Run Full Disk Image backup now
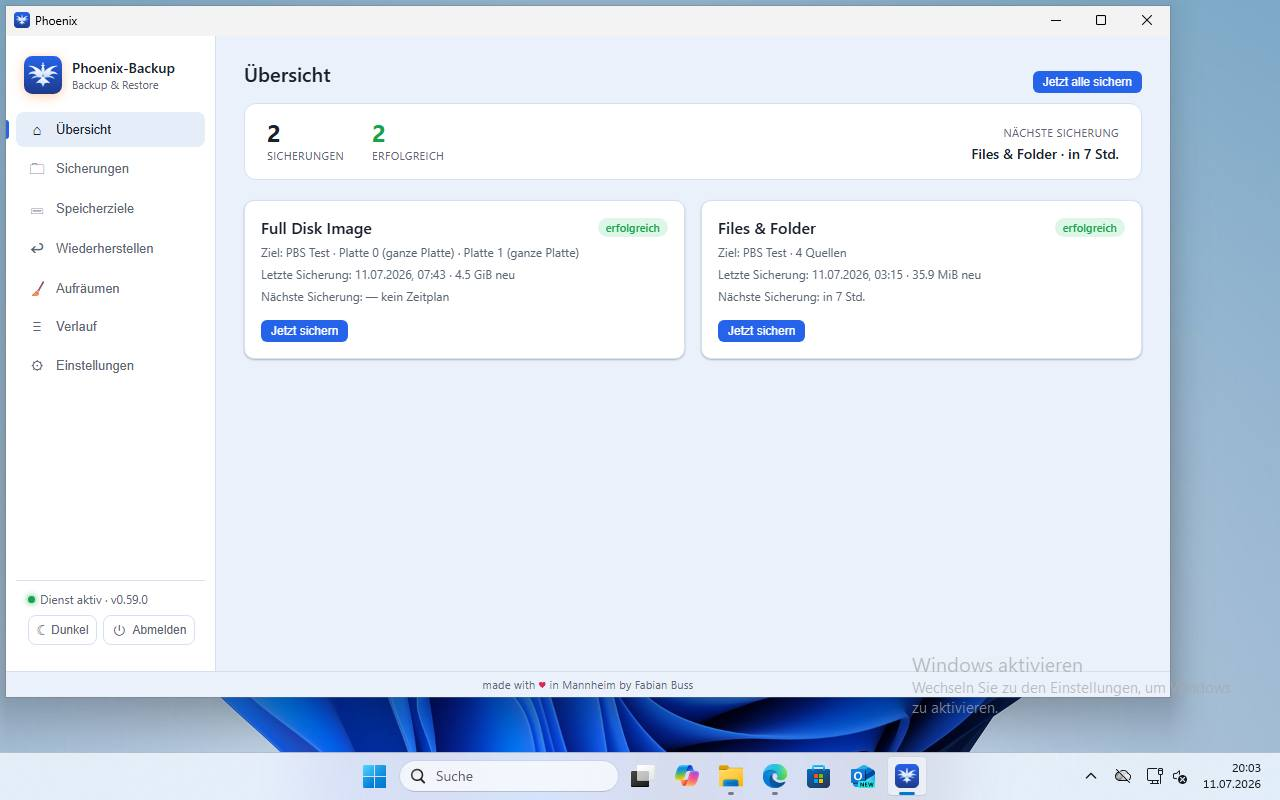 (x=304, y=331)
